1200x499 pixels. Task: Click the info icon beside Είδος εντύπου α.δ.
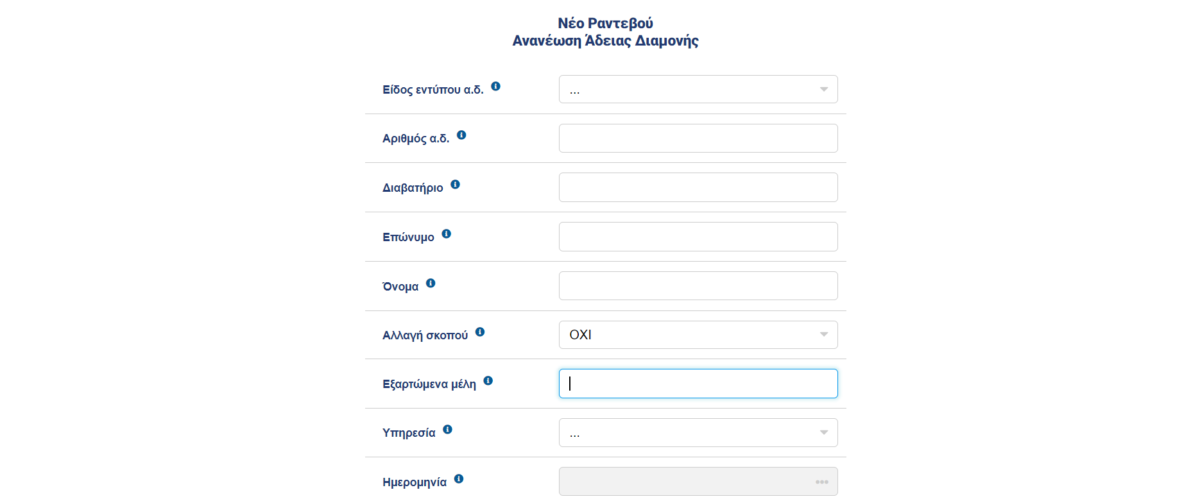pos(496,87)
